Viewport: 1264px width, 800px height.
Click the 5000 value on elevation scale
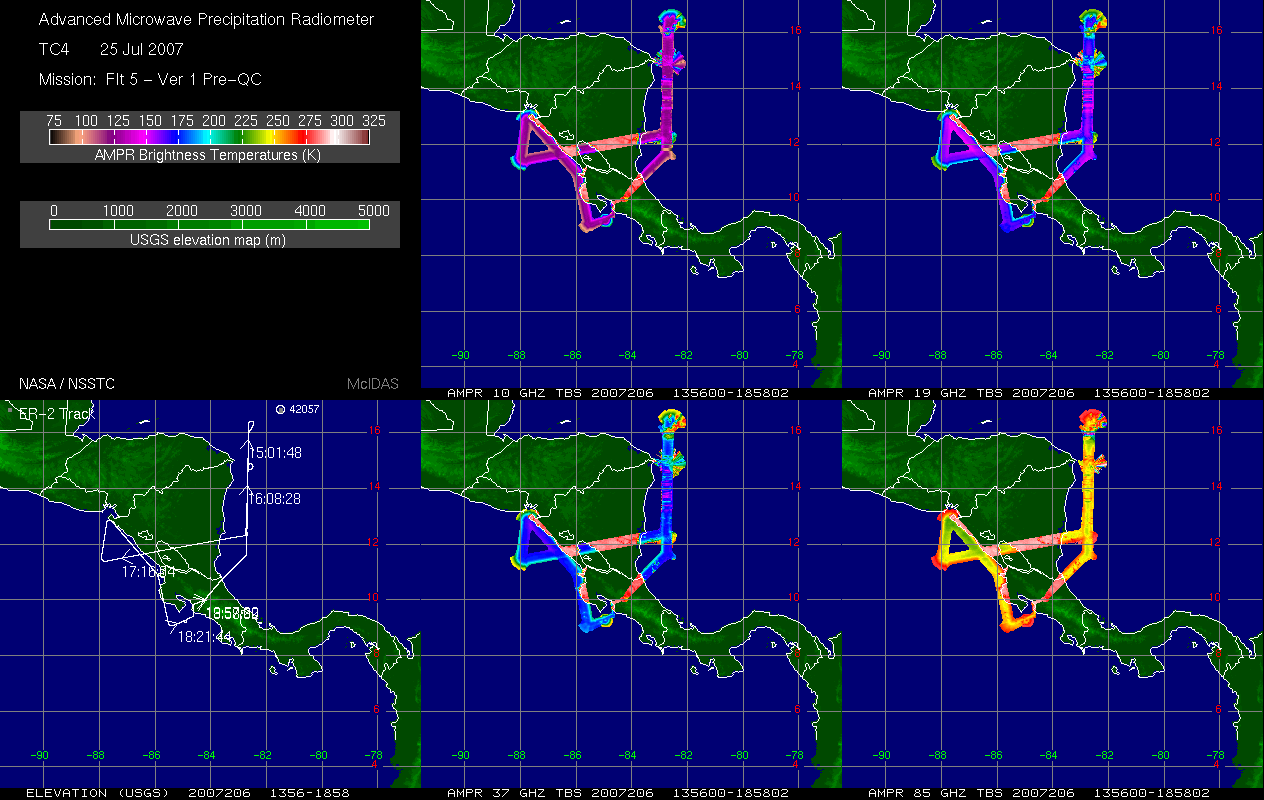click(x=373, y=210)
